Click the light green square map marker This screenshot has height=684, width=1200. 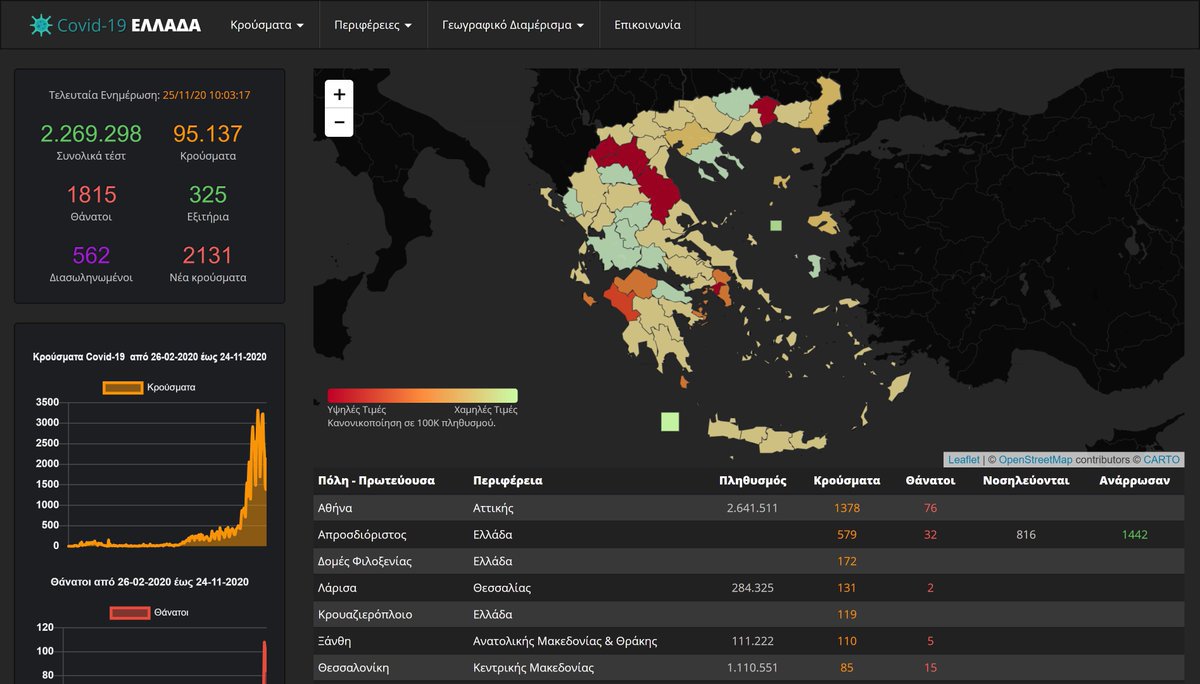click(670, 422)
